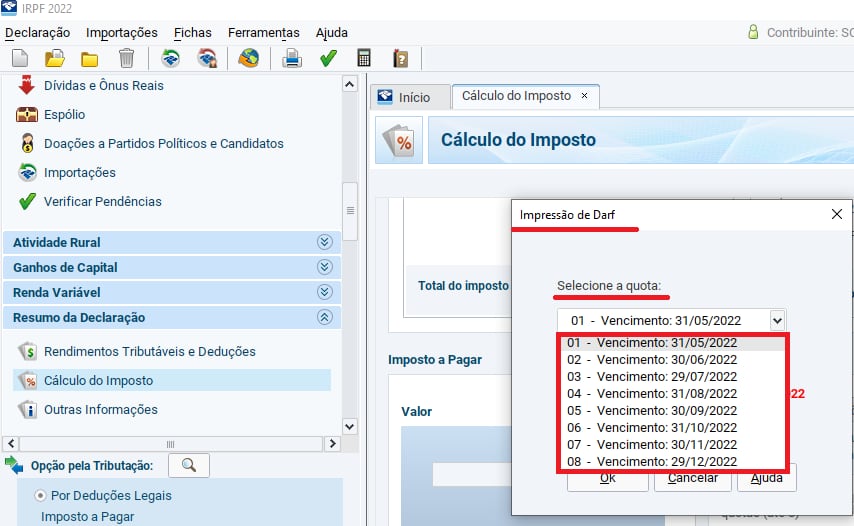Click the globe transmit icon in toolbar
Image resolution: width=854 pixels, height=526 pixels.
tap(248, 58)
